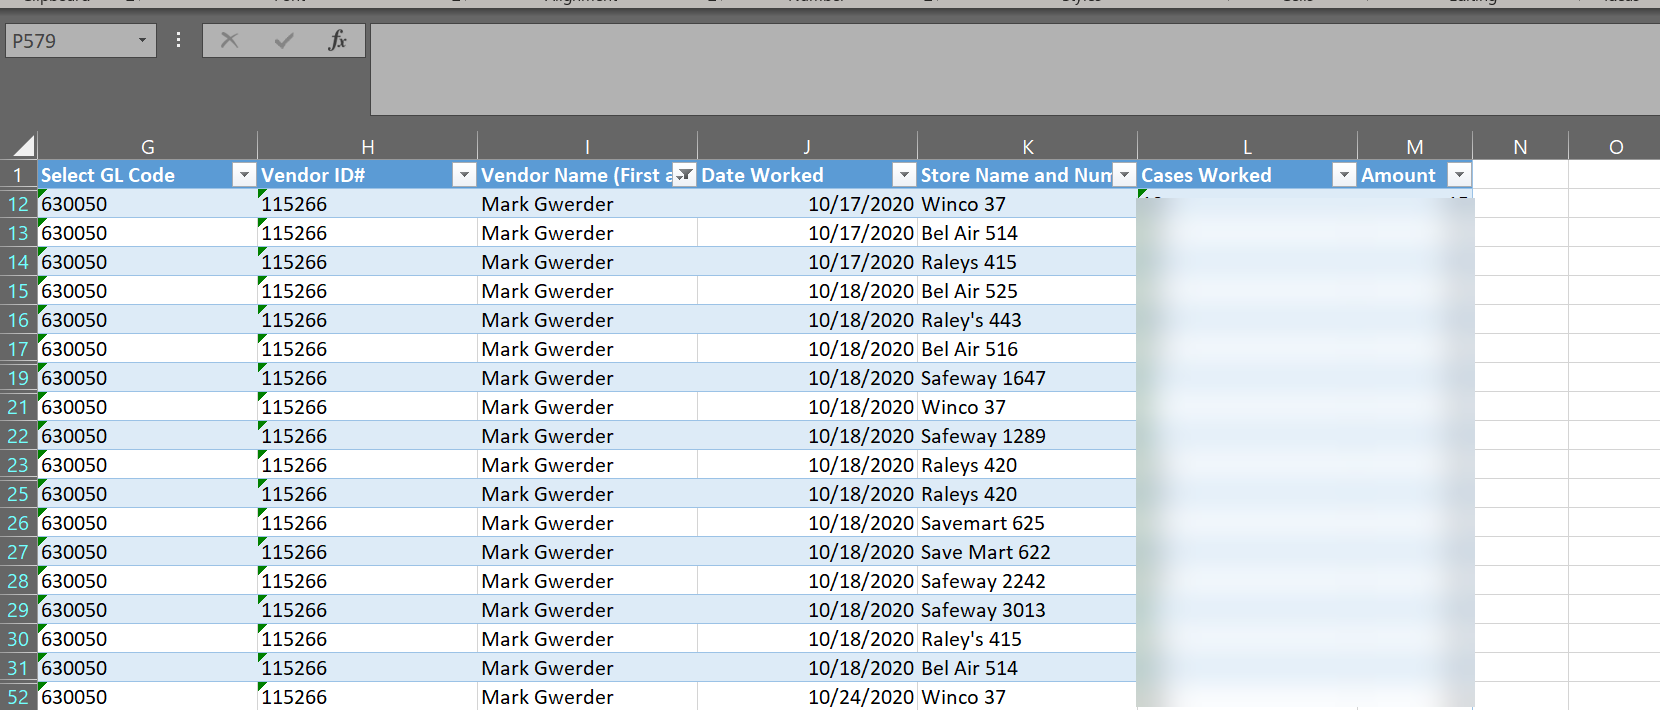Click the cell Winco 37 in row 12

pyautogui.click(x=1027, y=204)
